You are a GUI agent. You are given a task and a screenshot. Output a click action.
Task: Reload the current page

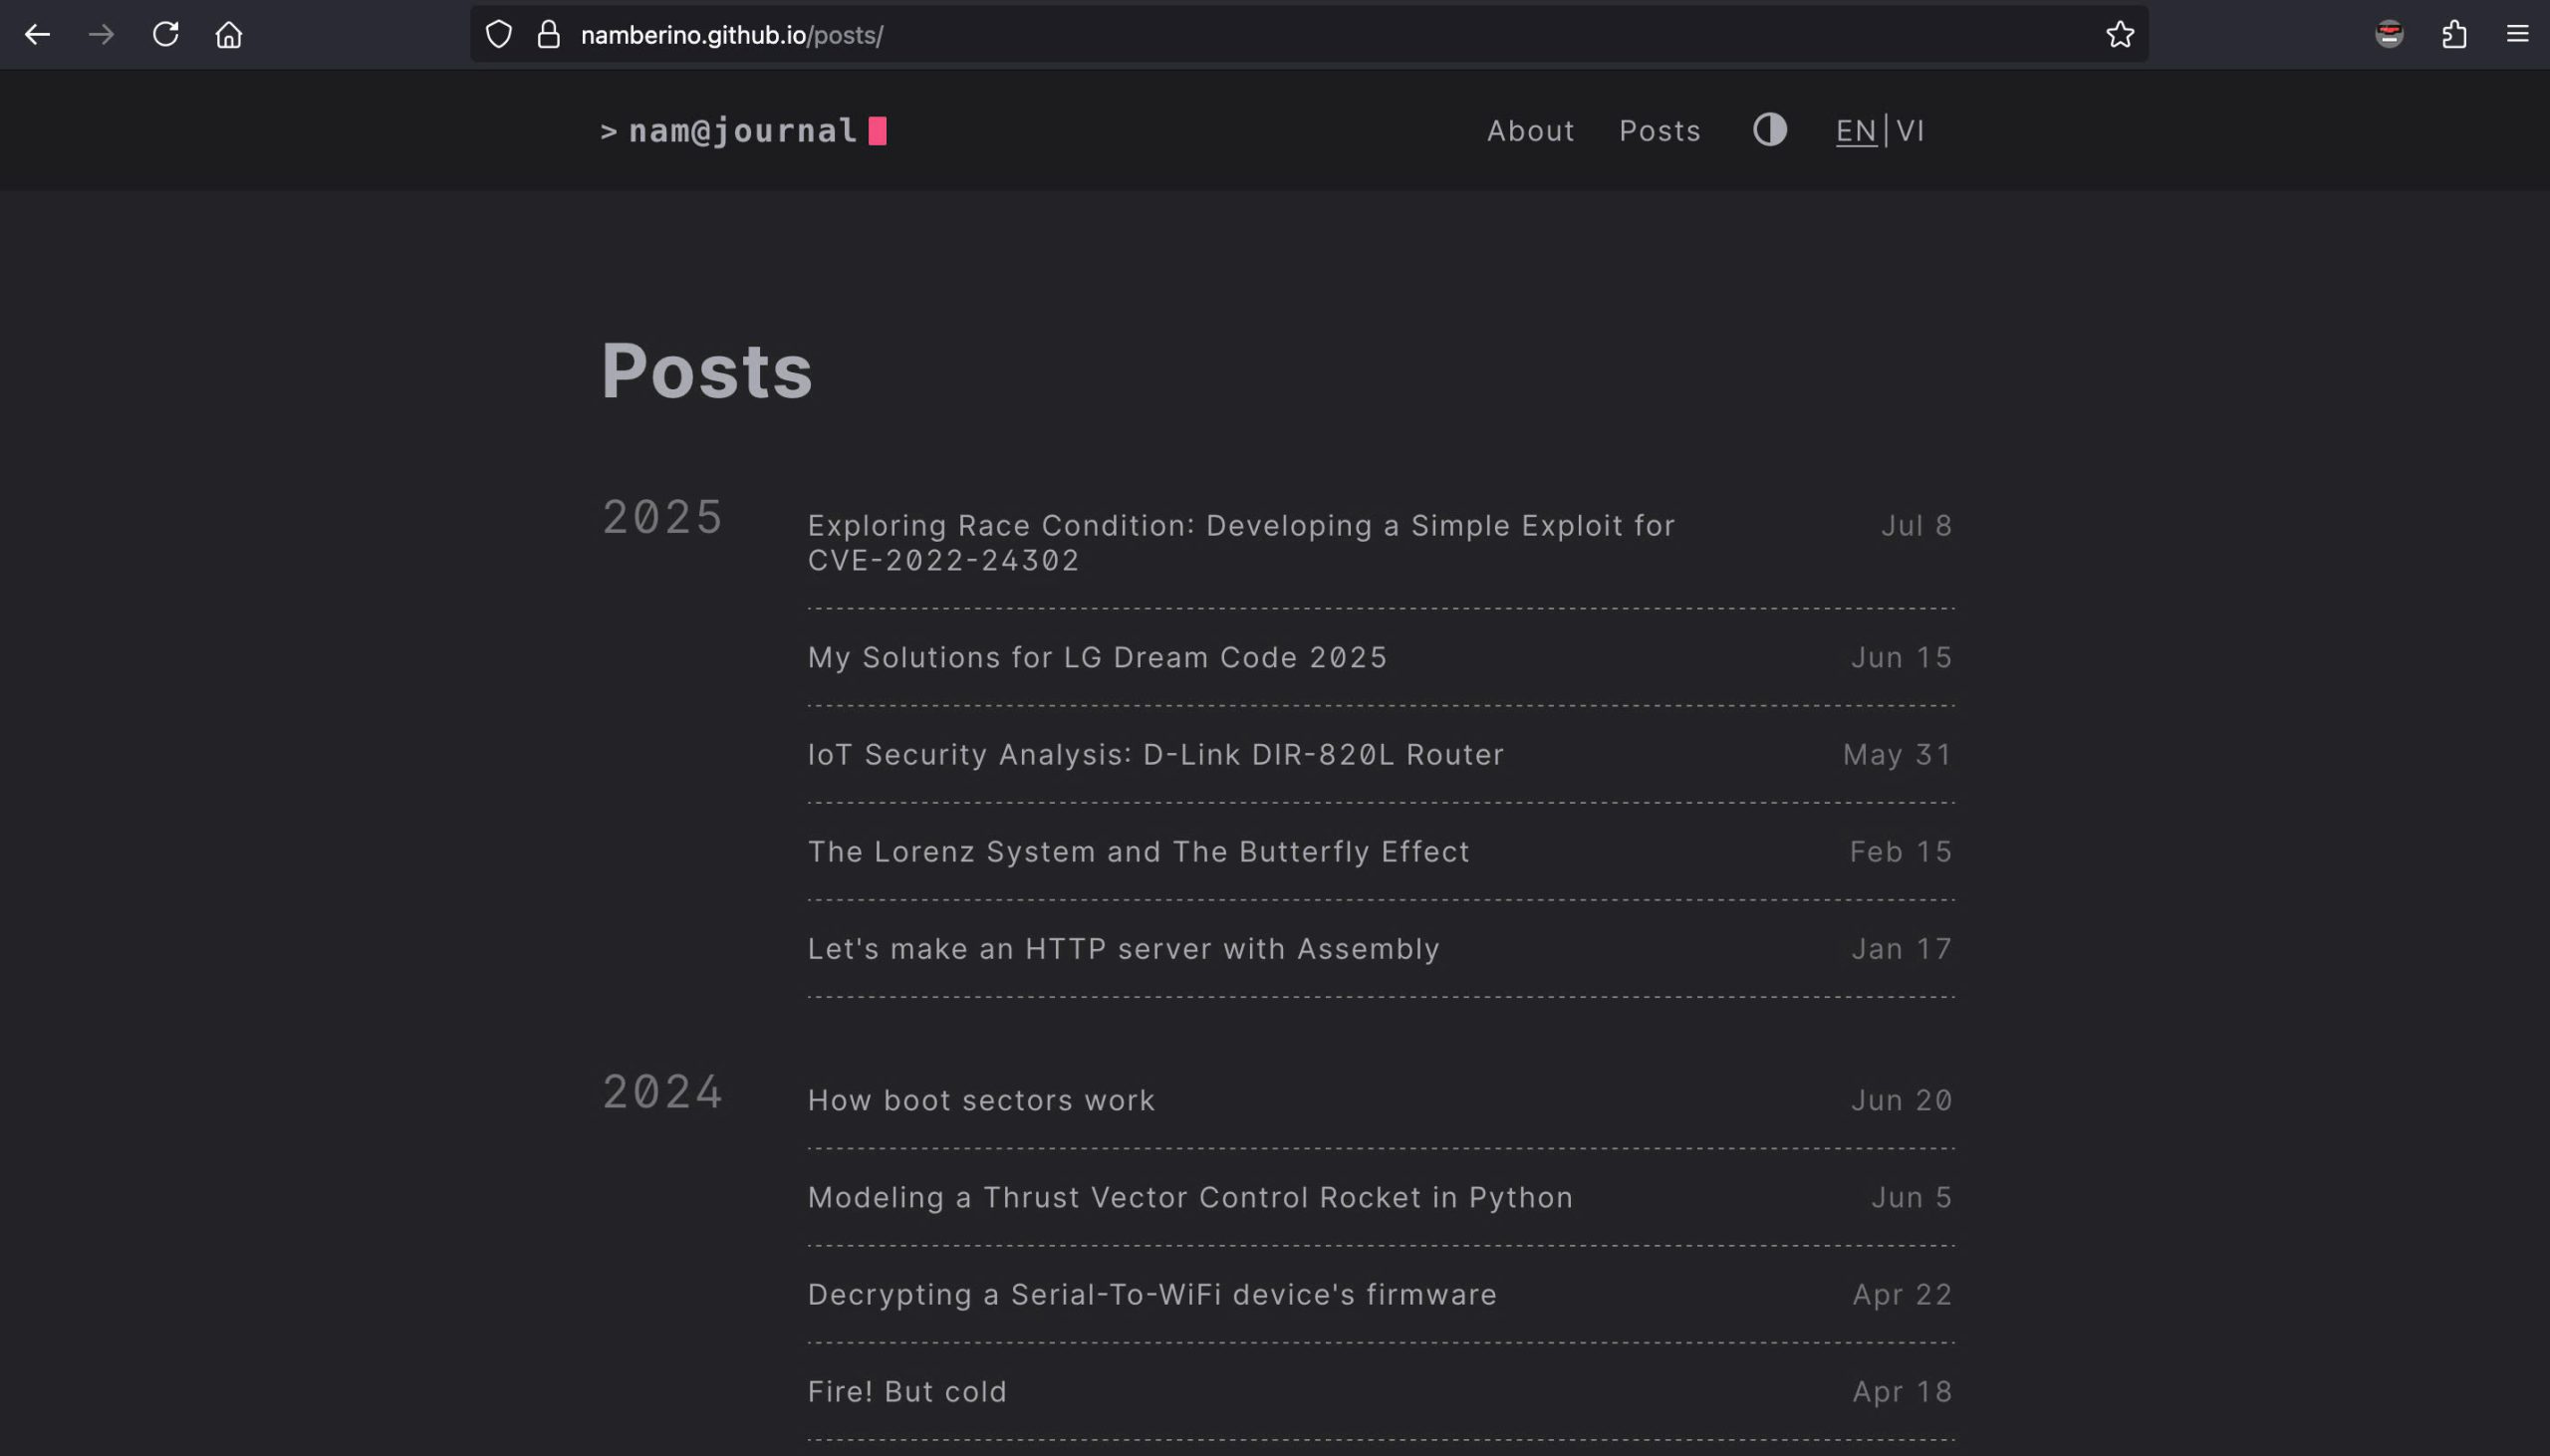point(166,35)
